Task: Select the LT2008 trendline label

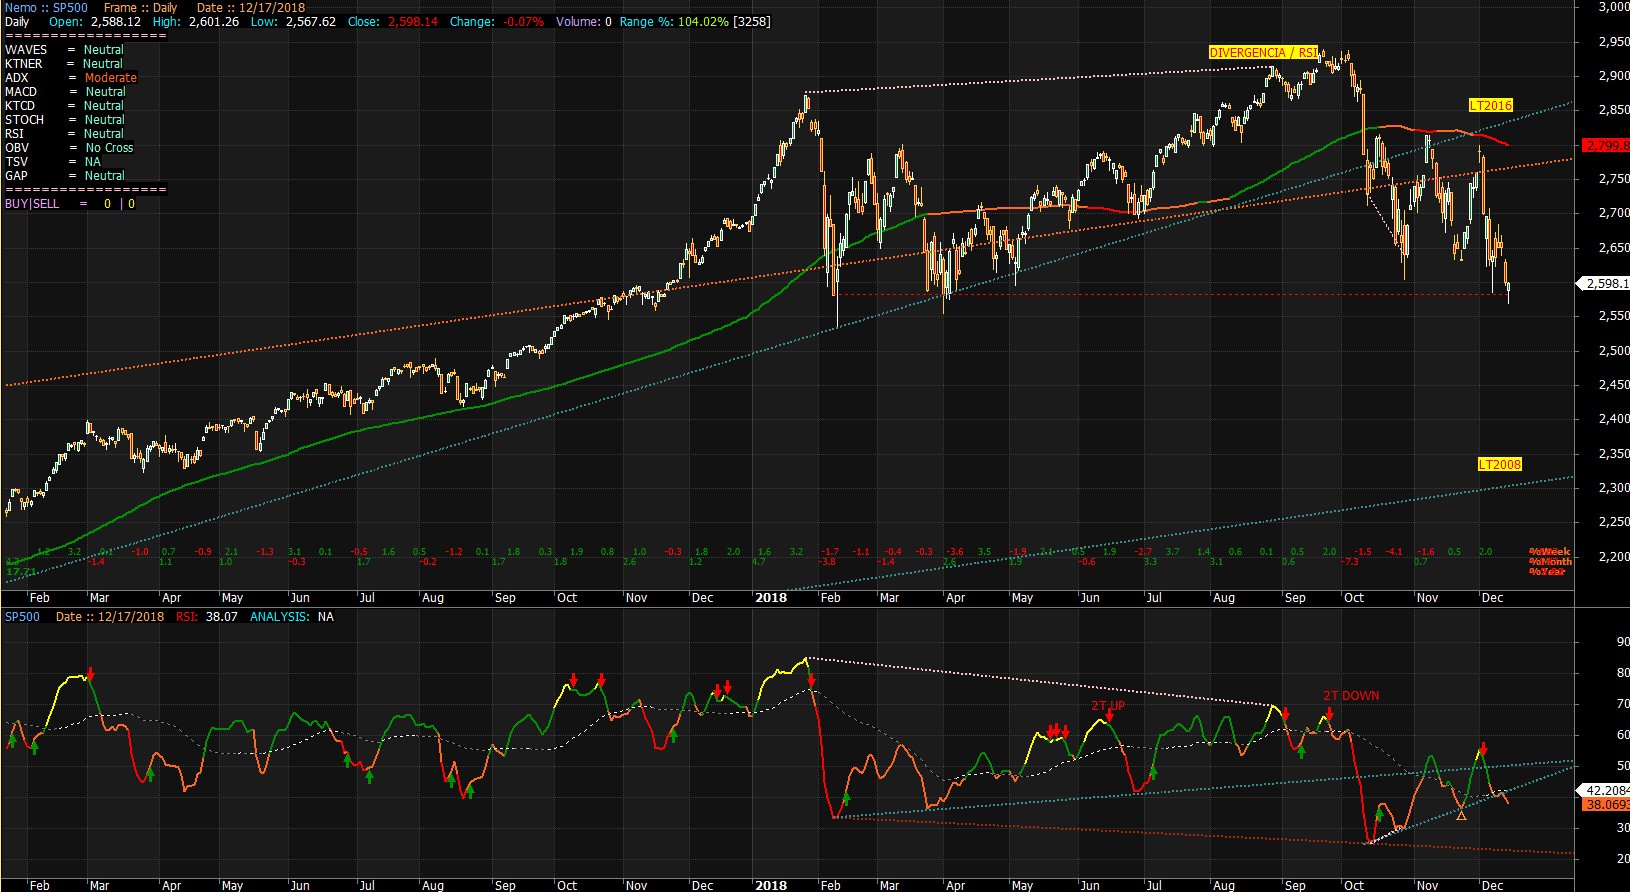Action: pos(1499,464)
